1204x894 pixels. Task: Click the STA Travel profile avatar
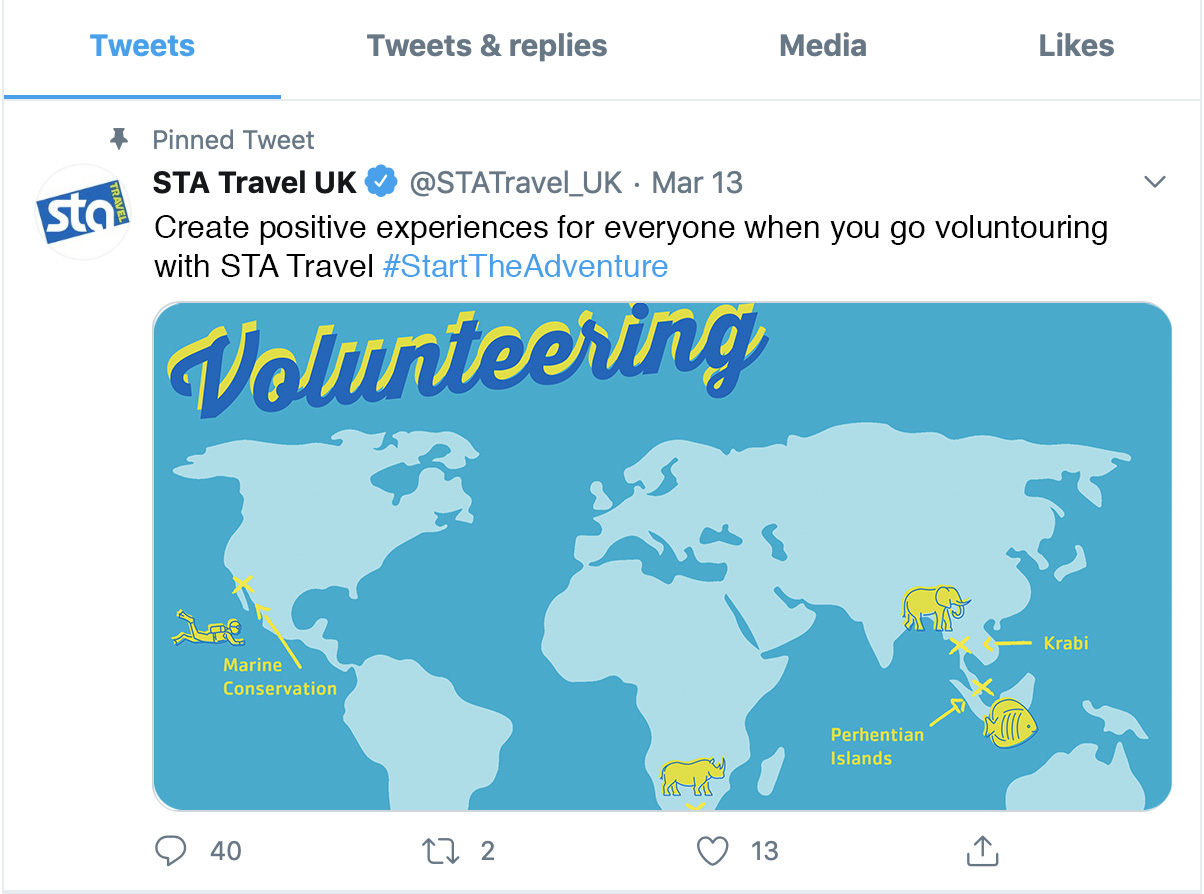pyautogui.click(x=83, y=211)
